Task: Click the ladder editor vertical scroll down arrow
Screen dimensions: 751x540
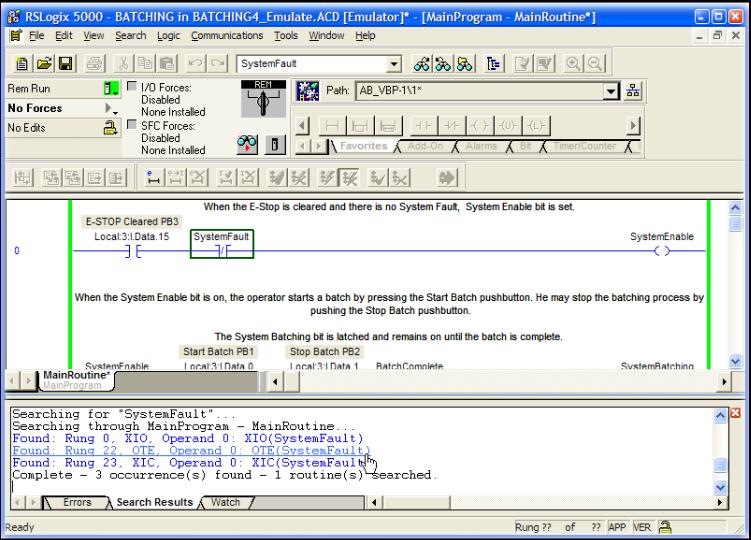Action: pos(735,361)
